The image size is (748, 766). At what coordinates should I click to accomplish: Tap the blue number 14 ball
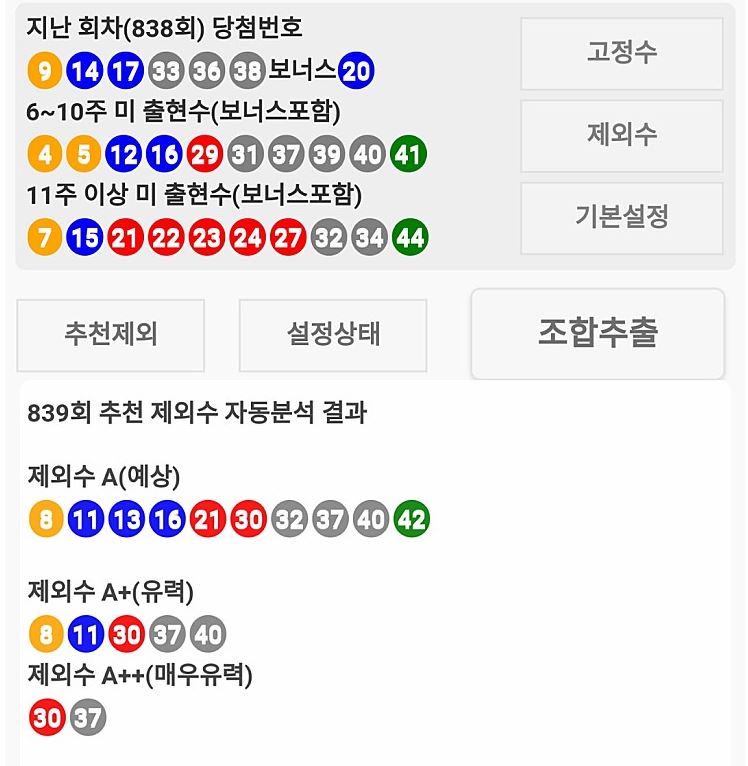point(85,70)
